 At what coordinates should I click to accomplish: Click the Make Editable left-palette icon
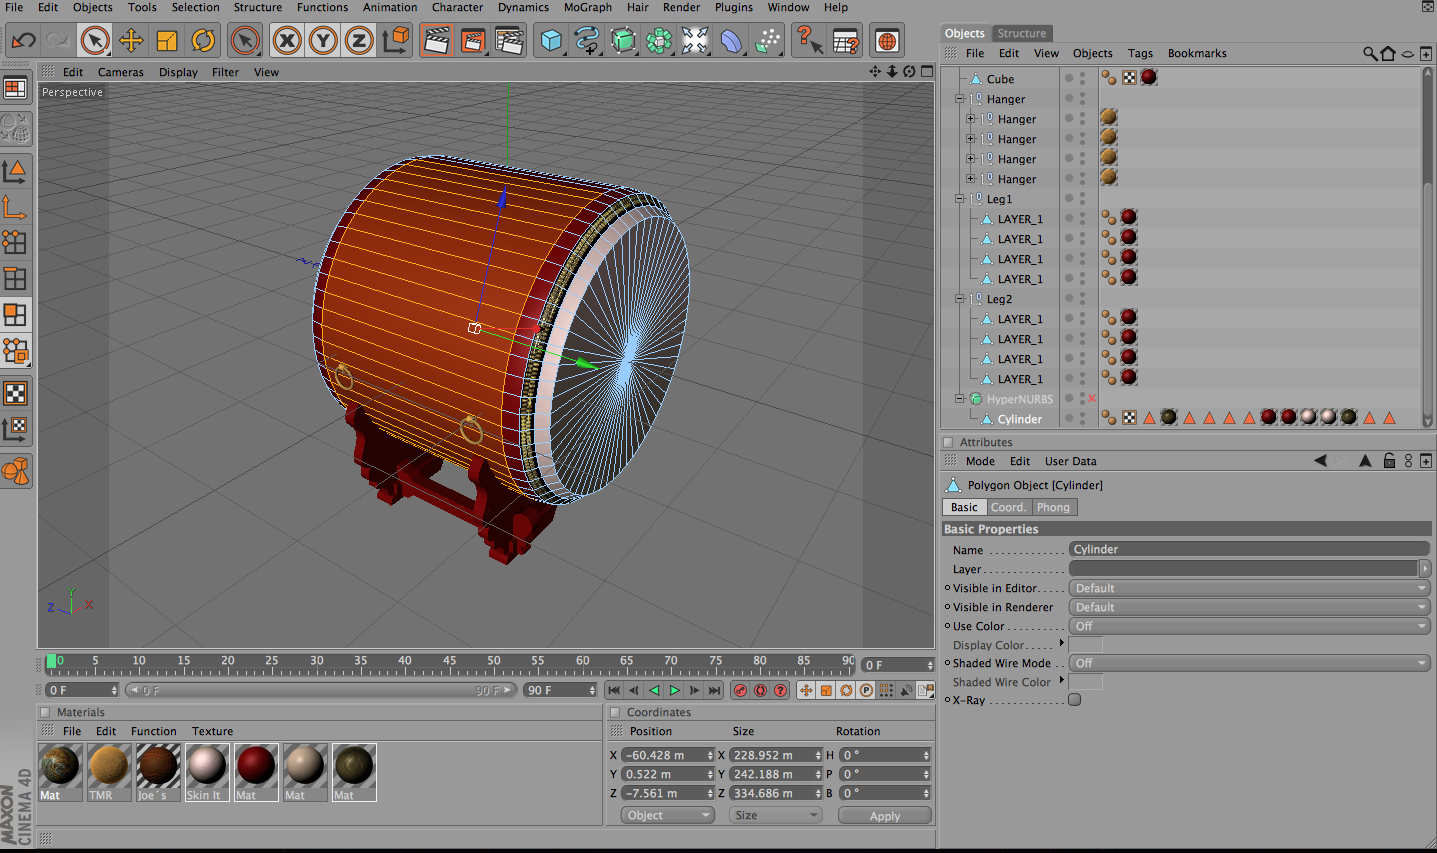[x=16, y=128]
